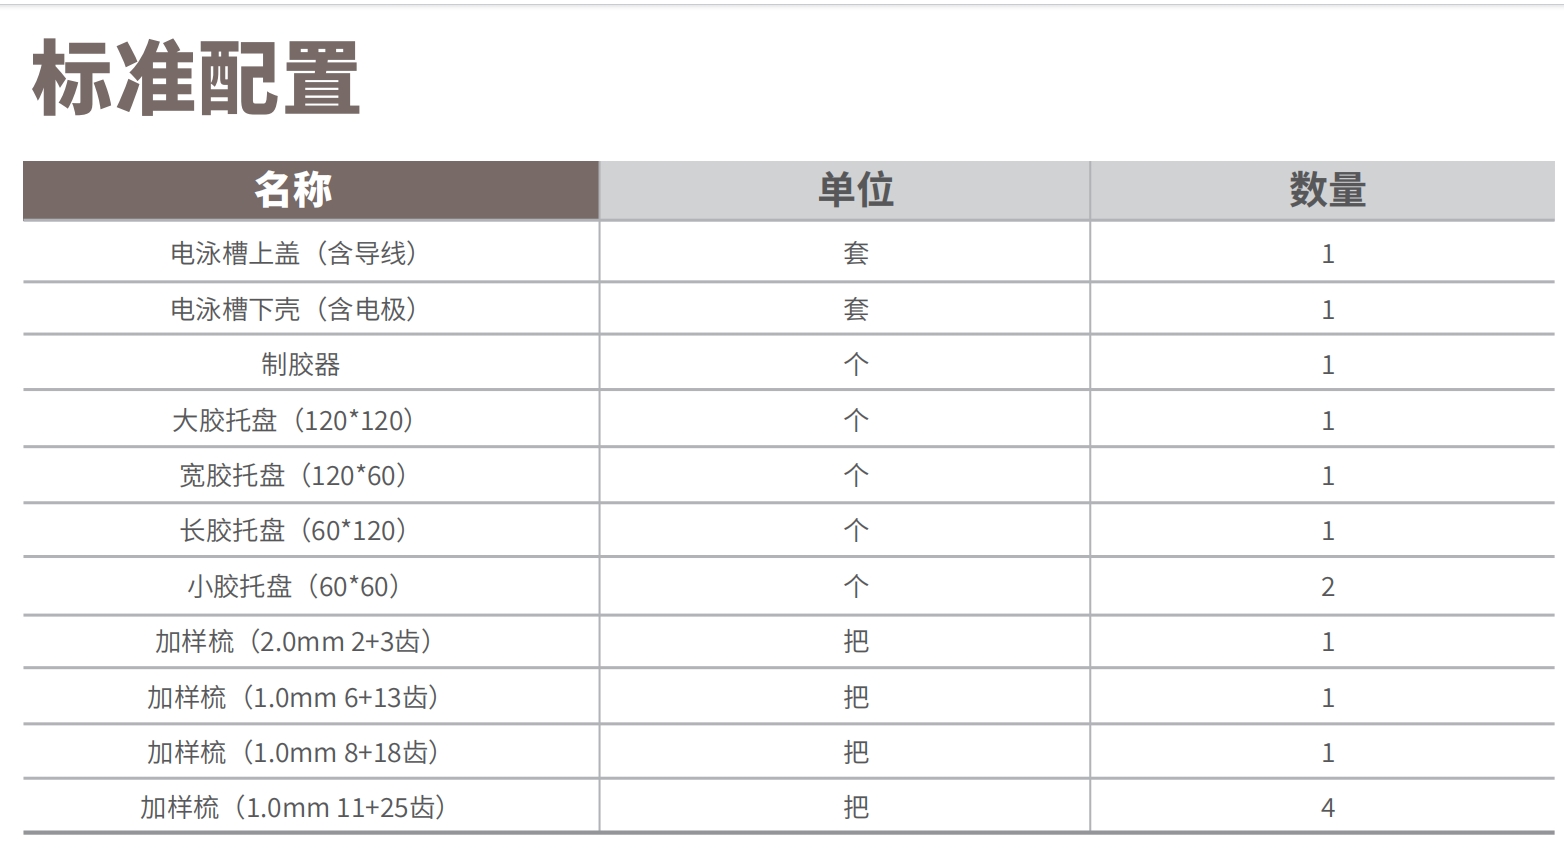Viewport: 1564px width, 849px height.
Task: Click the 个 unit in the 制胶器 row
Action: 856,365
